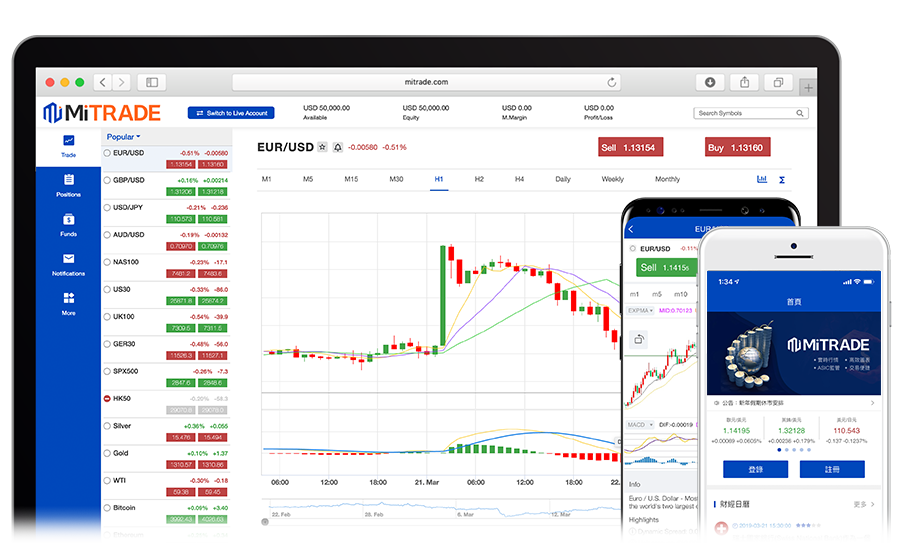Click the More grid icon in sidebar
The width and height of the screenshot is (900, 544).
click(68, 301)
